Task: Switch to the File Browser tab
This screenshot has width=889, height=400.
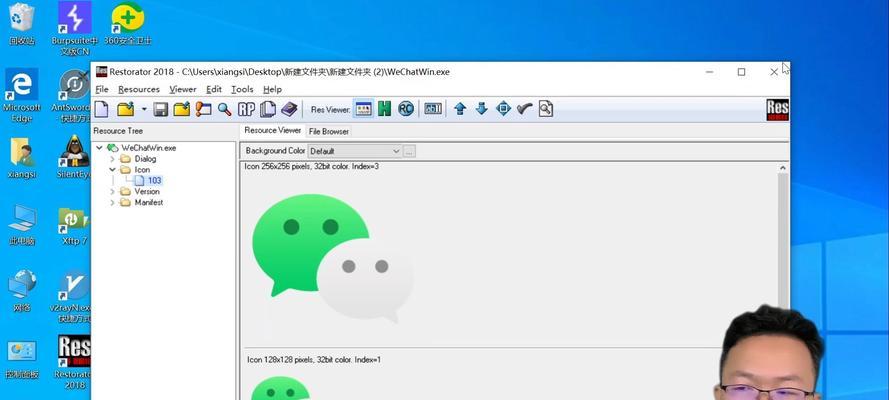Action: point(329,131)
